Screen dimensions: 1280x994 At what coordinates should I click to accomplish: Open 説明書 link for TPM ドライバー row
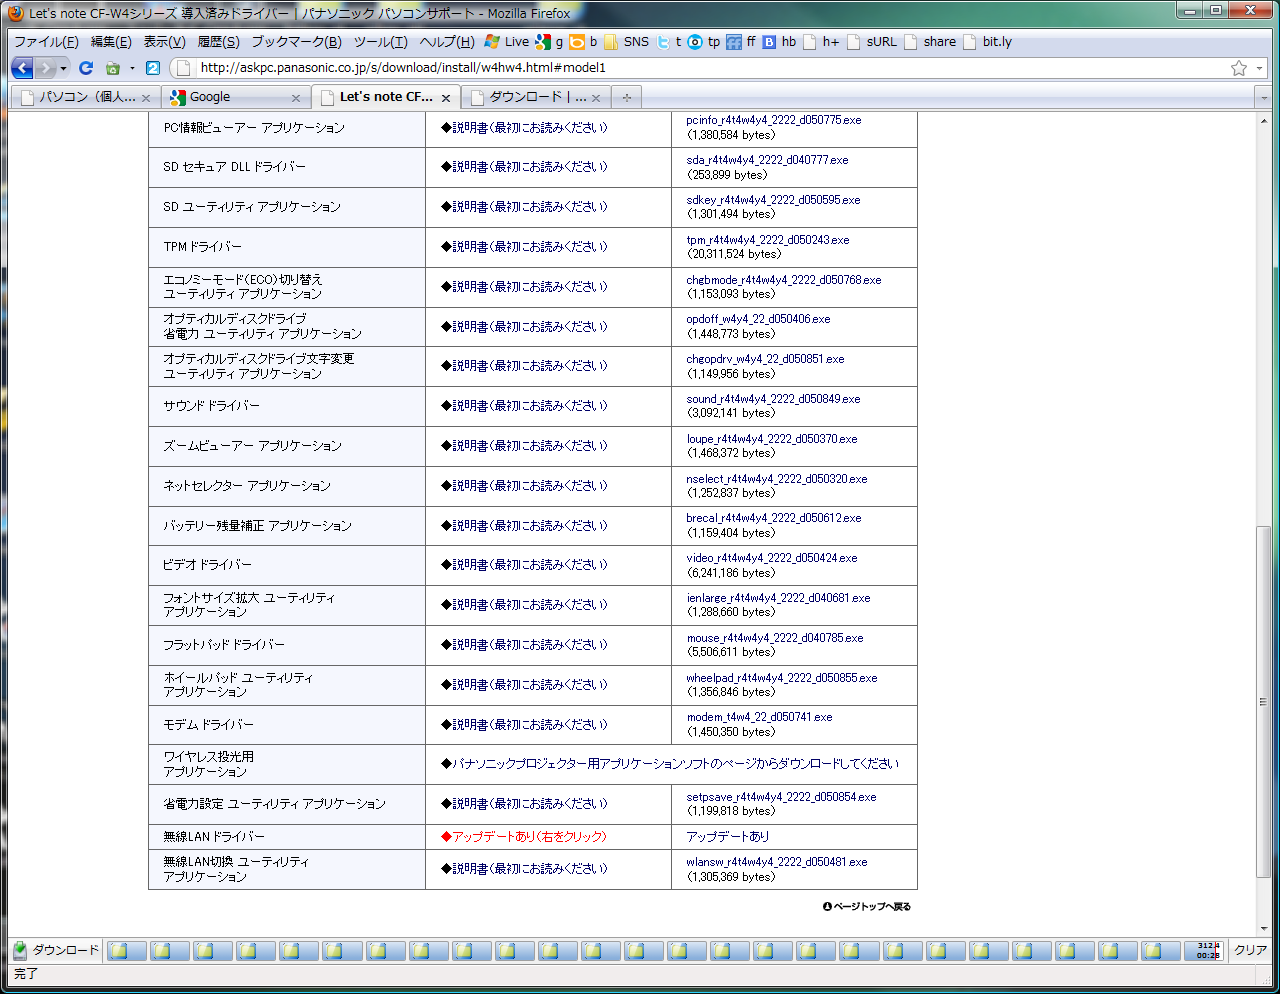[524, 247]
